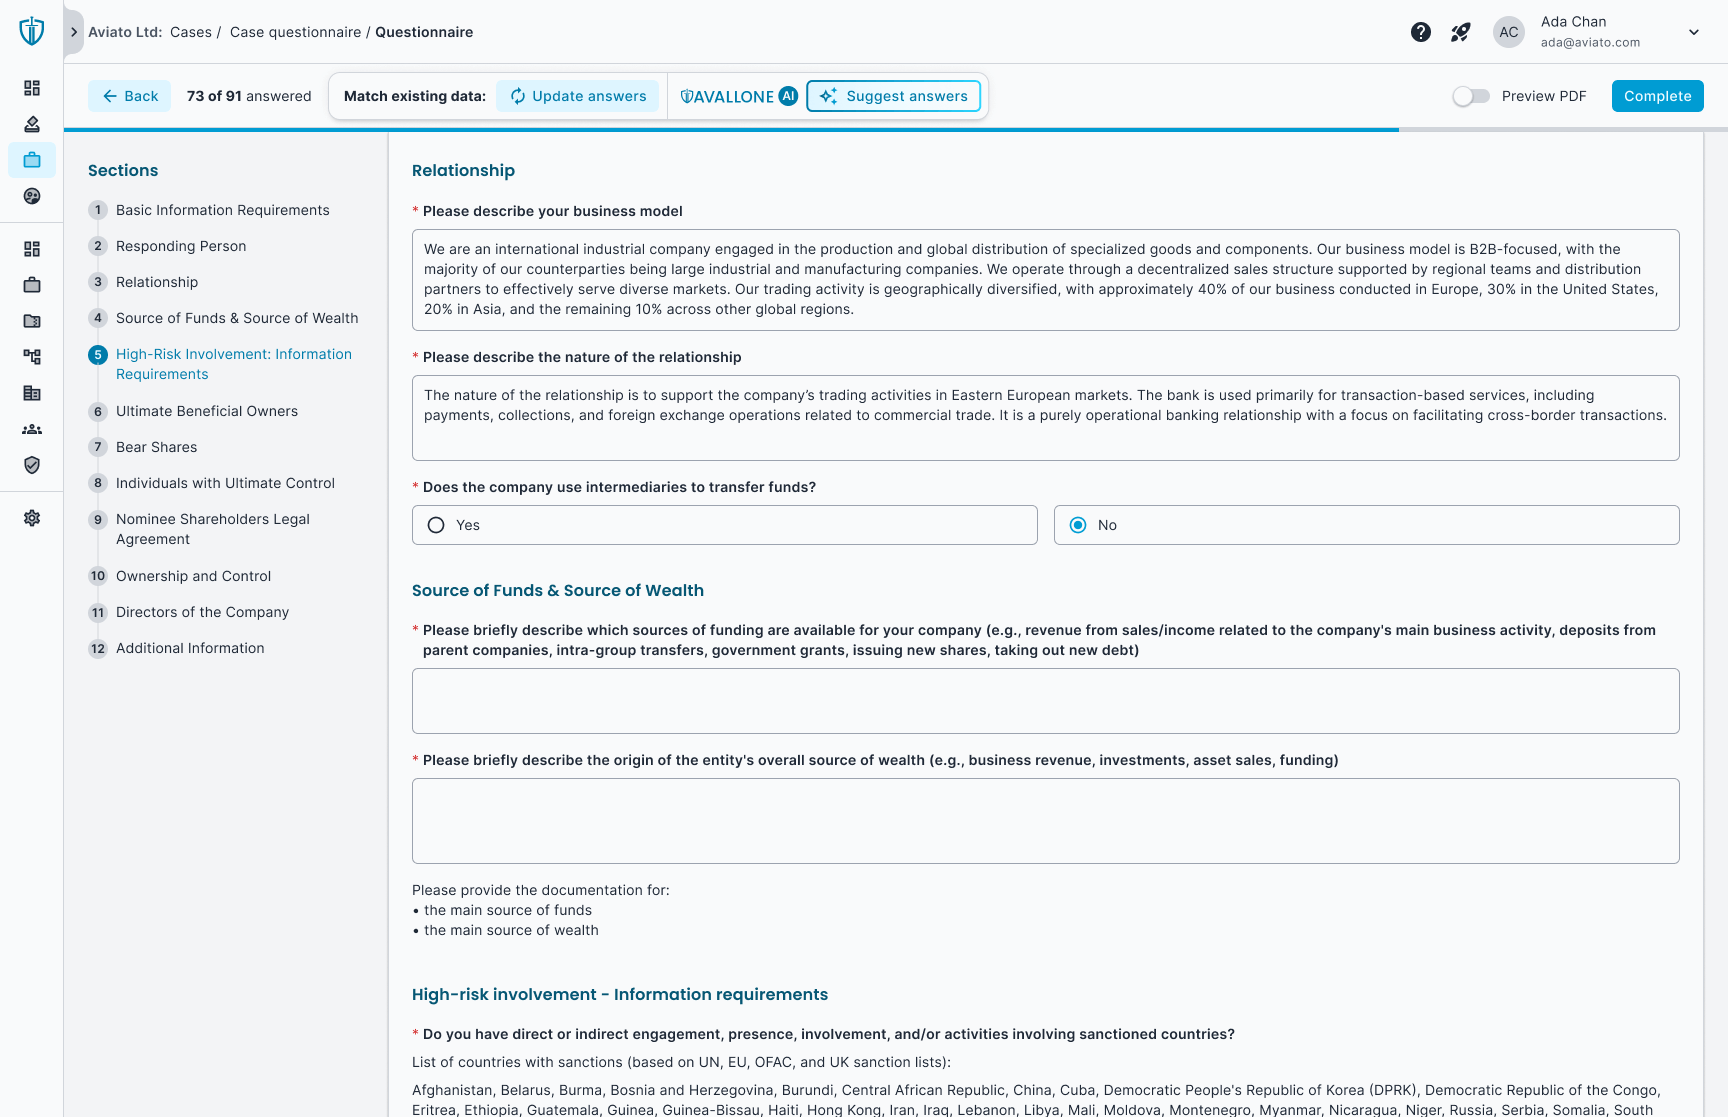Open the help question mark icon
This screenshot has height=1117, width=1728.
[x=1421, y=31]
